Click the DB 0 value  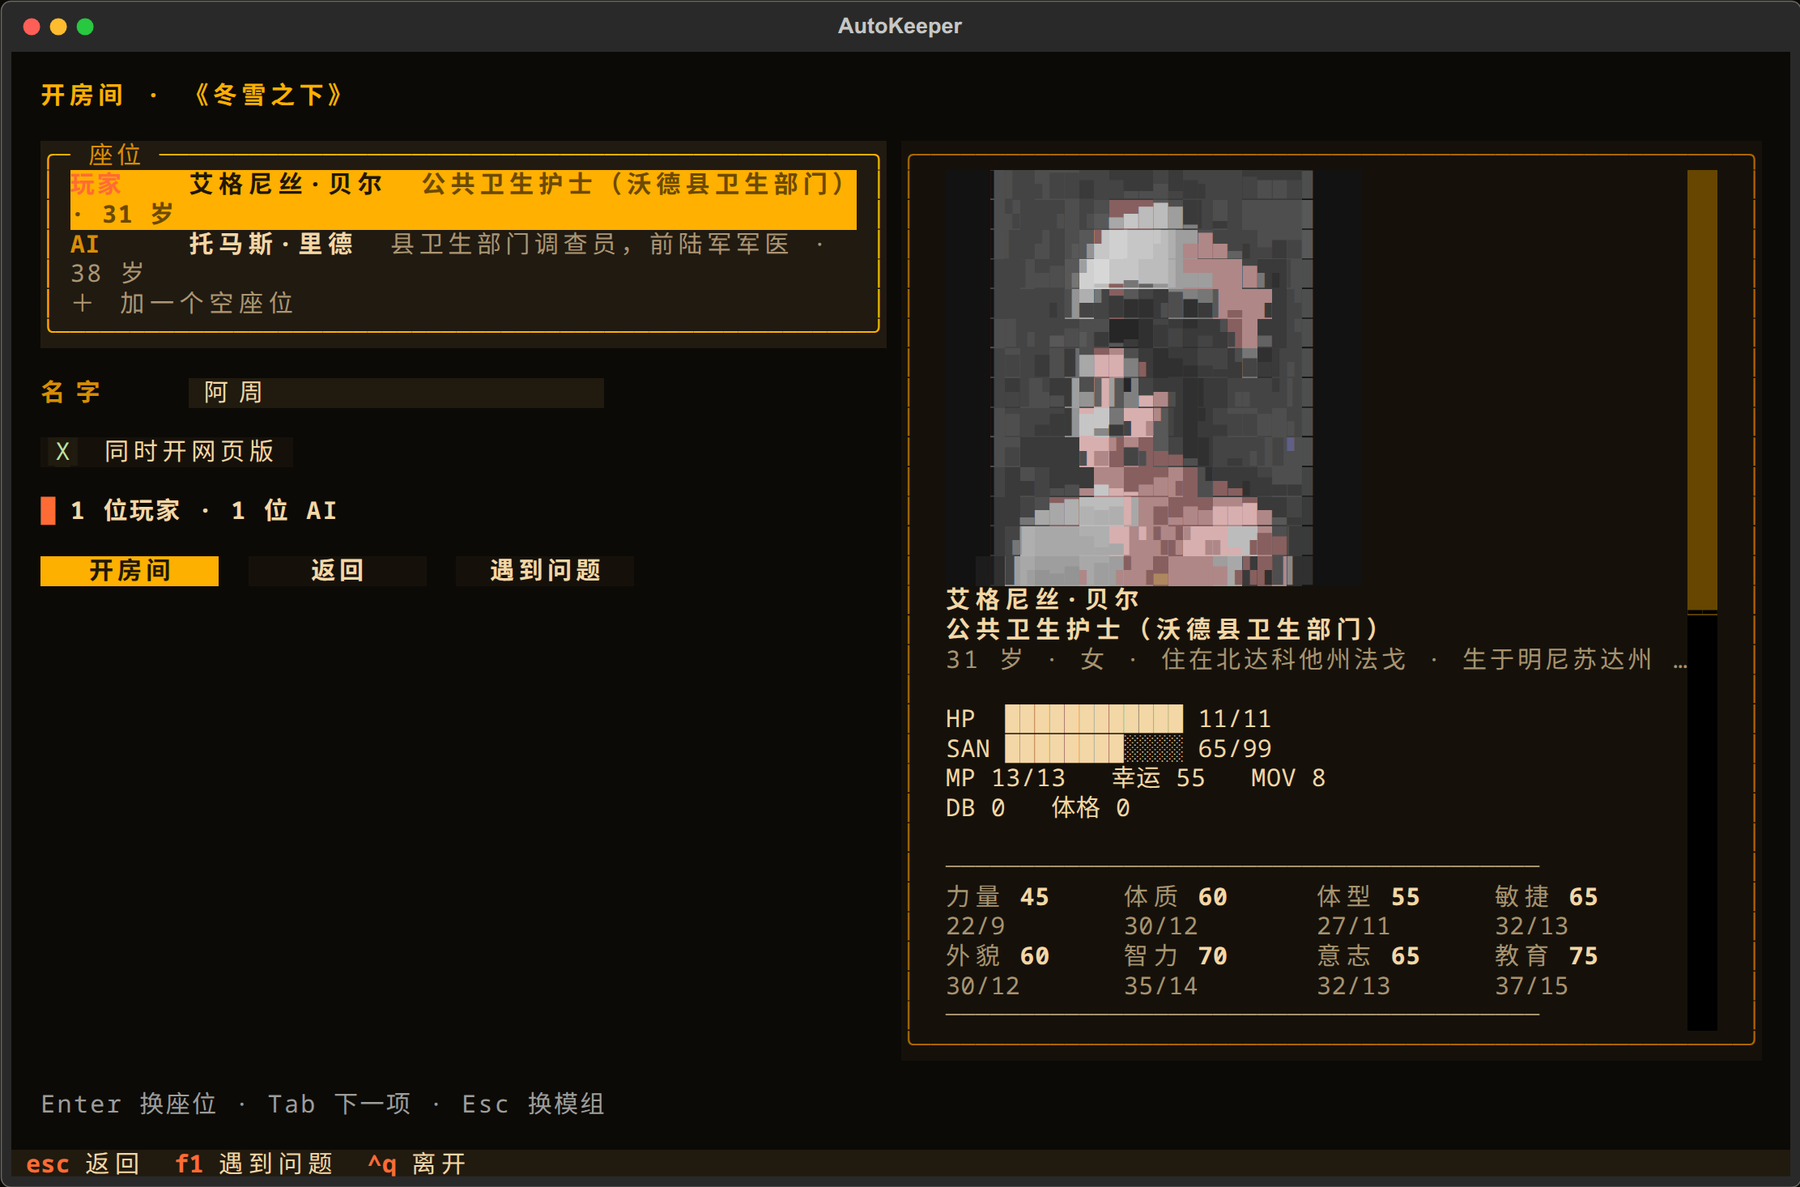975,808
